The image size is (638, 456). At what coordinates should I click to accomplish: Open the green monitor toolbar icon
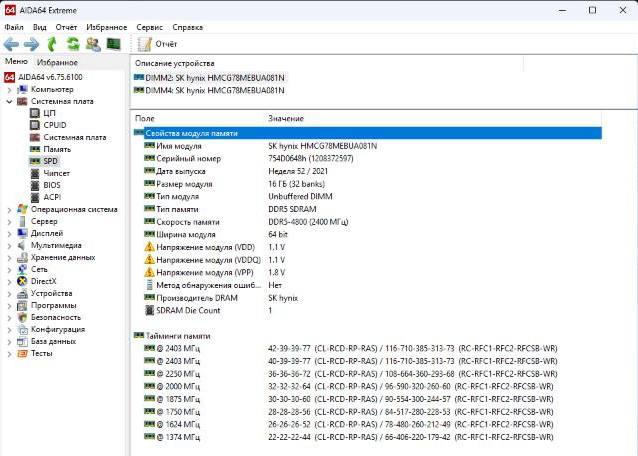[x=114, y=44]
